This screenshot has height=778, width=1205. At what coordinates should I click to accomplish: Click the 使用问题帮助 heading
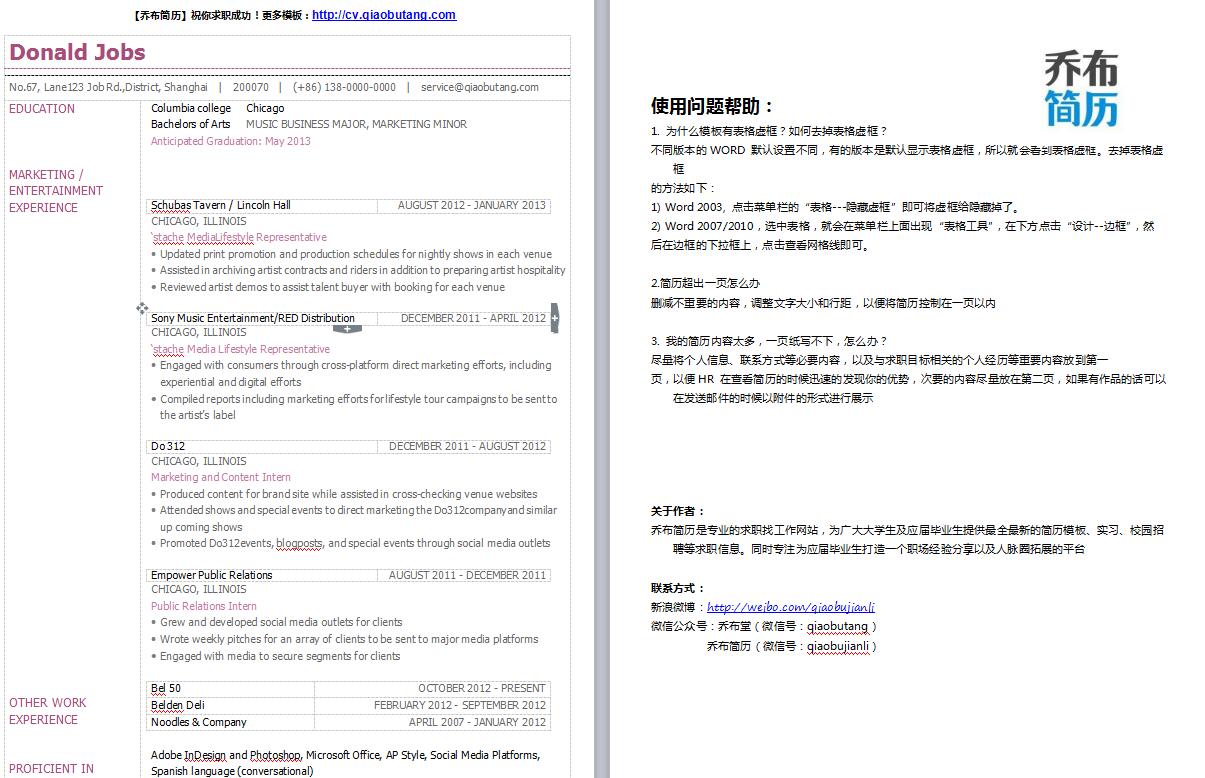tap(712, 106)
